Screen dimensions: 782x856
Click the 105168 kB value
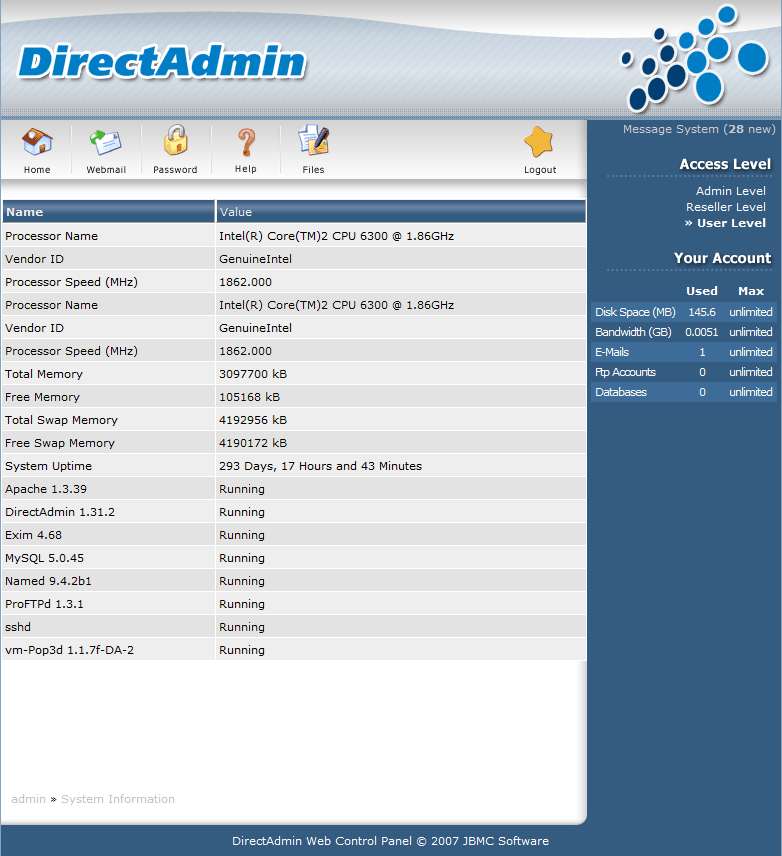[x=250, y=397]
